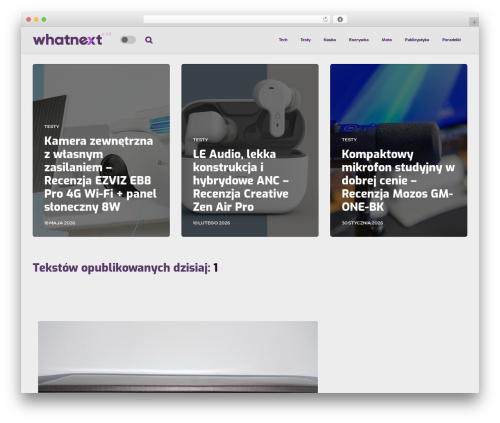The height and width of the screenshot is (423, 500).
Task: Click TESTY tag on the Mozos card
Action: point(349,140)
